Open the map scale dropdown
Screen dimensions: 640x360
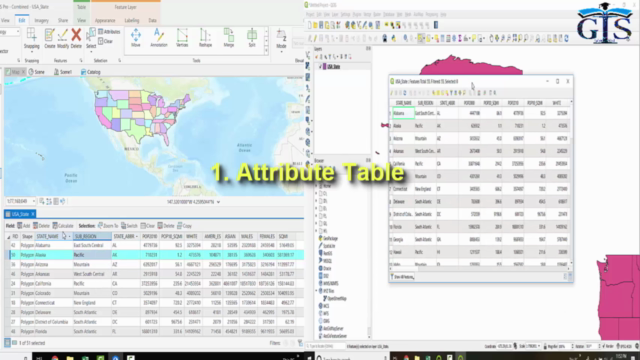click(33, 201)
